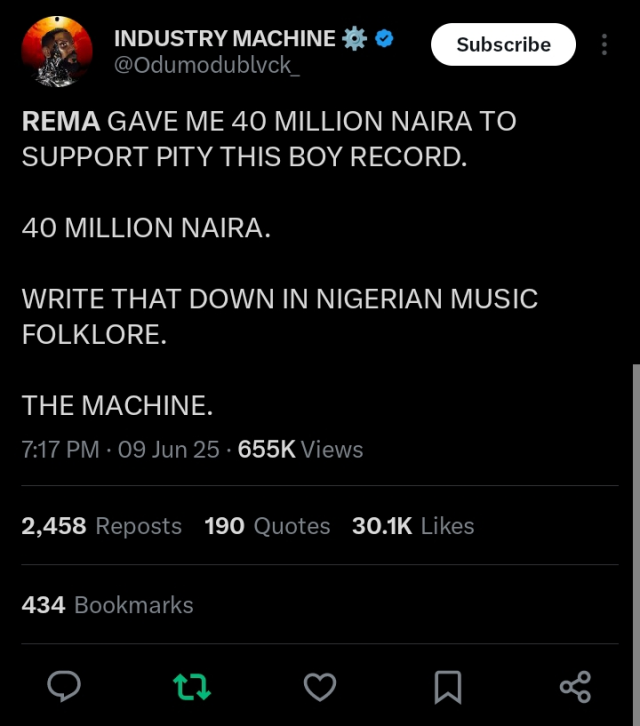View the 190 Quotes list
The height and width of the screenshot is (726, 640).
tap(267, 526)
